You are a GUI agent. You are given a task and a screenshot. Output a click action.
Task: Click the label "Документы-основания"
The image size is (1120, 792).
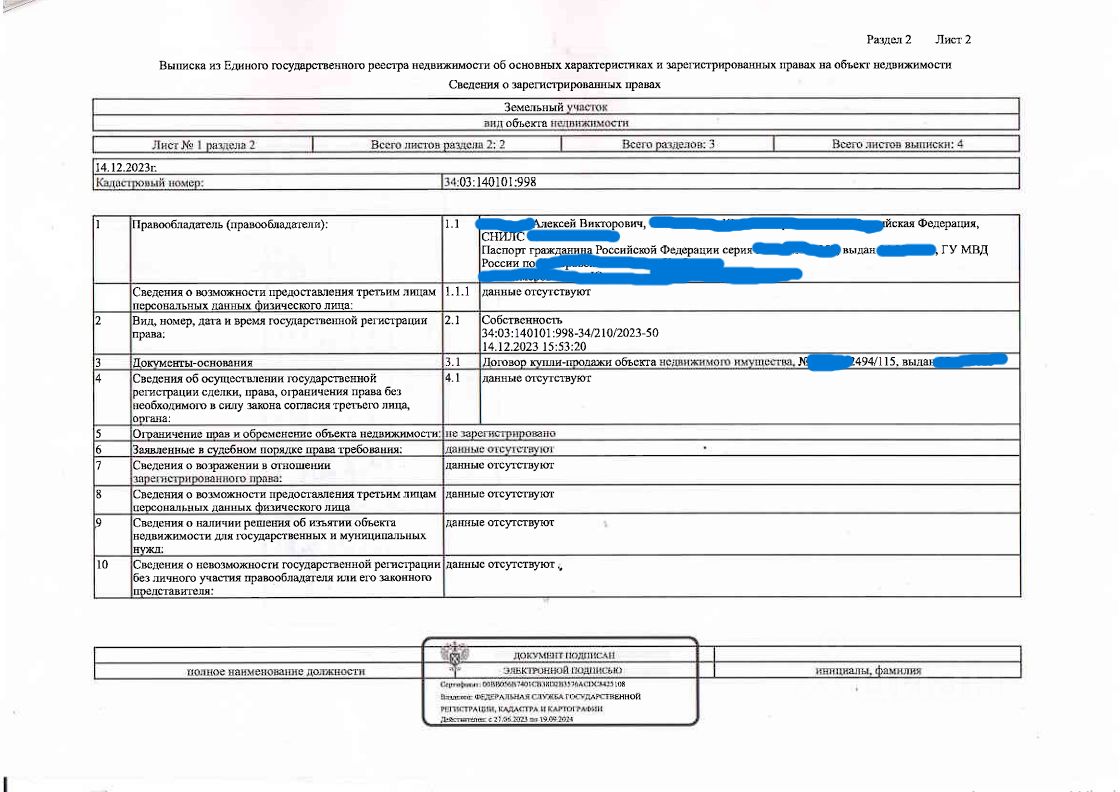(x=192, y=363)
